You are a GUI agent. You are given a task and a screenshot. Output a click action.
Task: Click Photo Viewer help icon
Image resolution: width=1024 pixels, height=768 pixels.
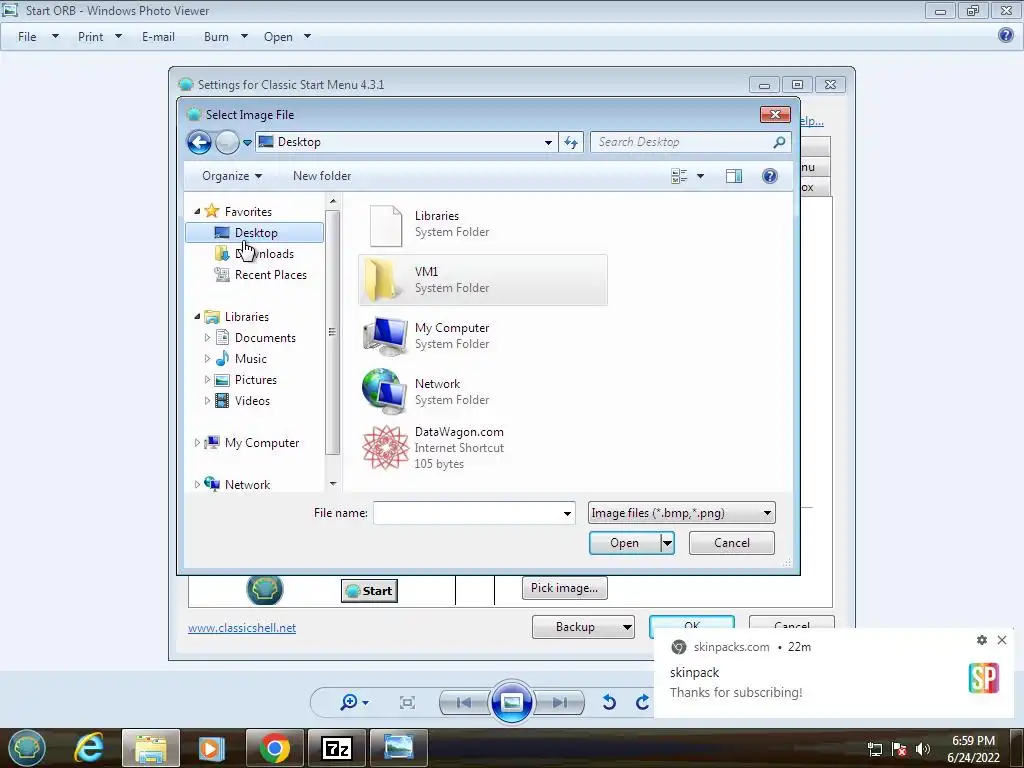tap(1006, 35)
